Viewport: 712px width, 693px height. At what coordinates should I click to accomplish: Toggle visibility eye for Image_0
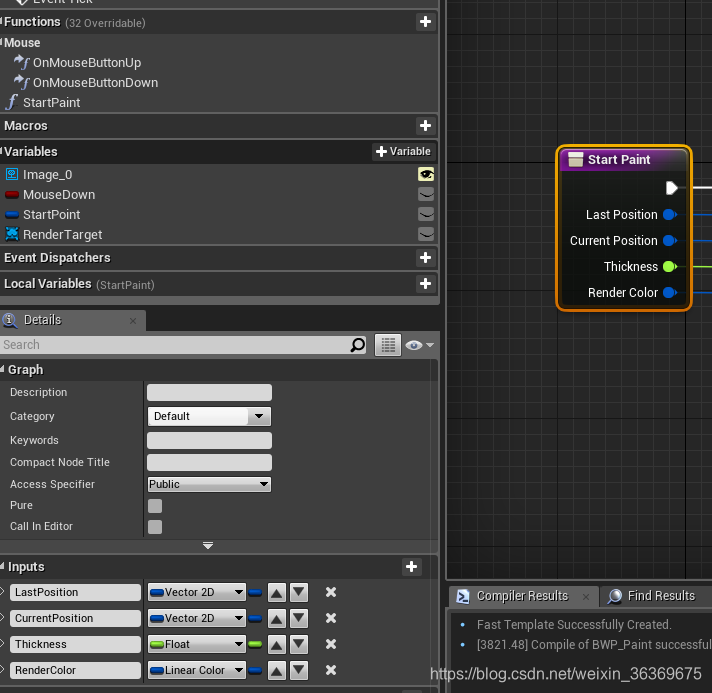tap(426, 174)
